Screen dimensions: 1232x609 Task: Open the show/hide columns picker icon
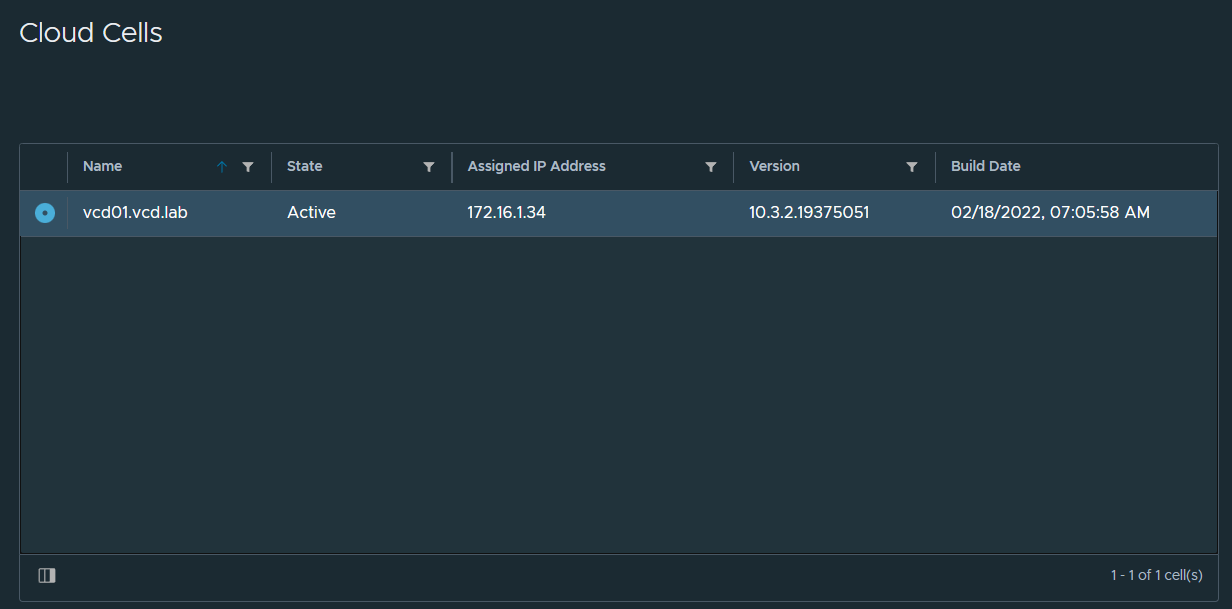pos(47,575)
